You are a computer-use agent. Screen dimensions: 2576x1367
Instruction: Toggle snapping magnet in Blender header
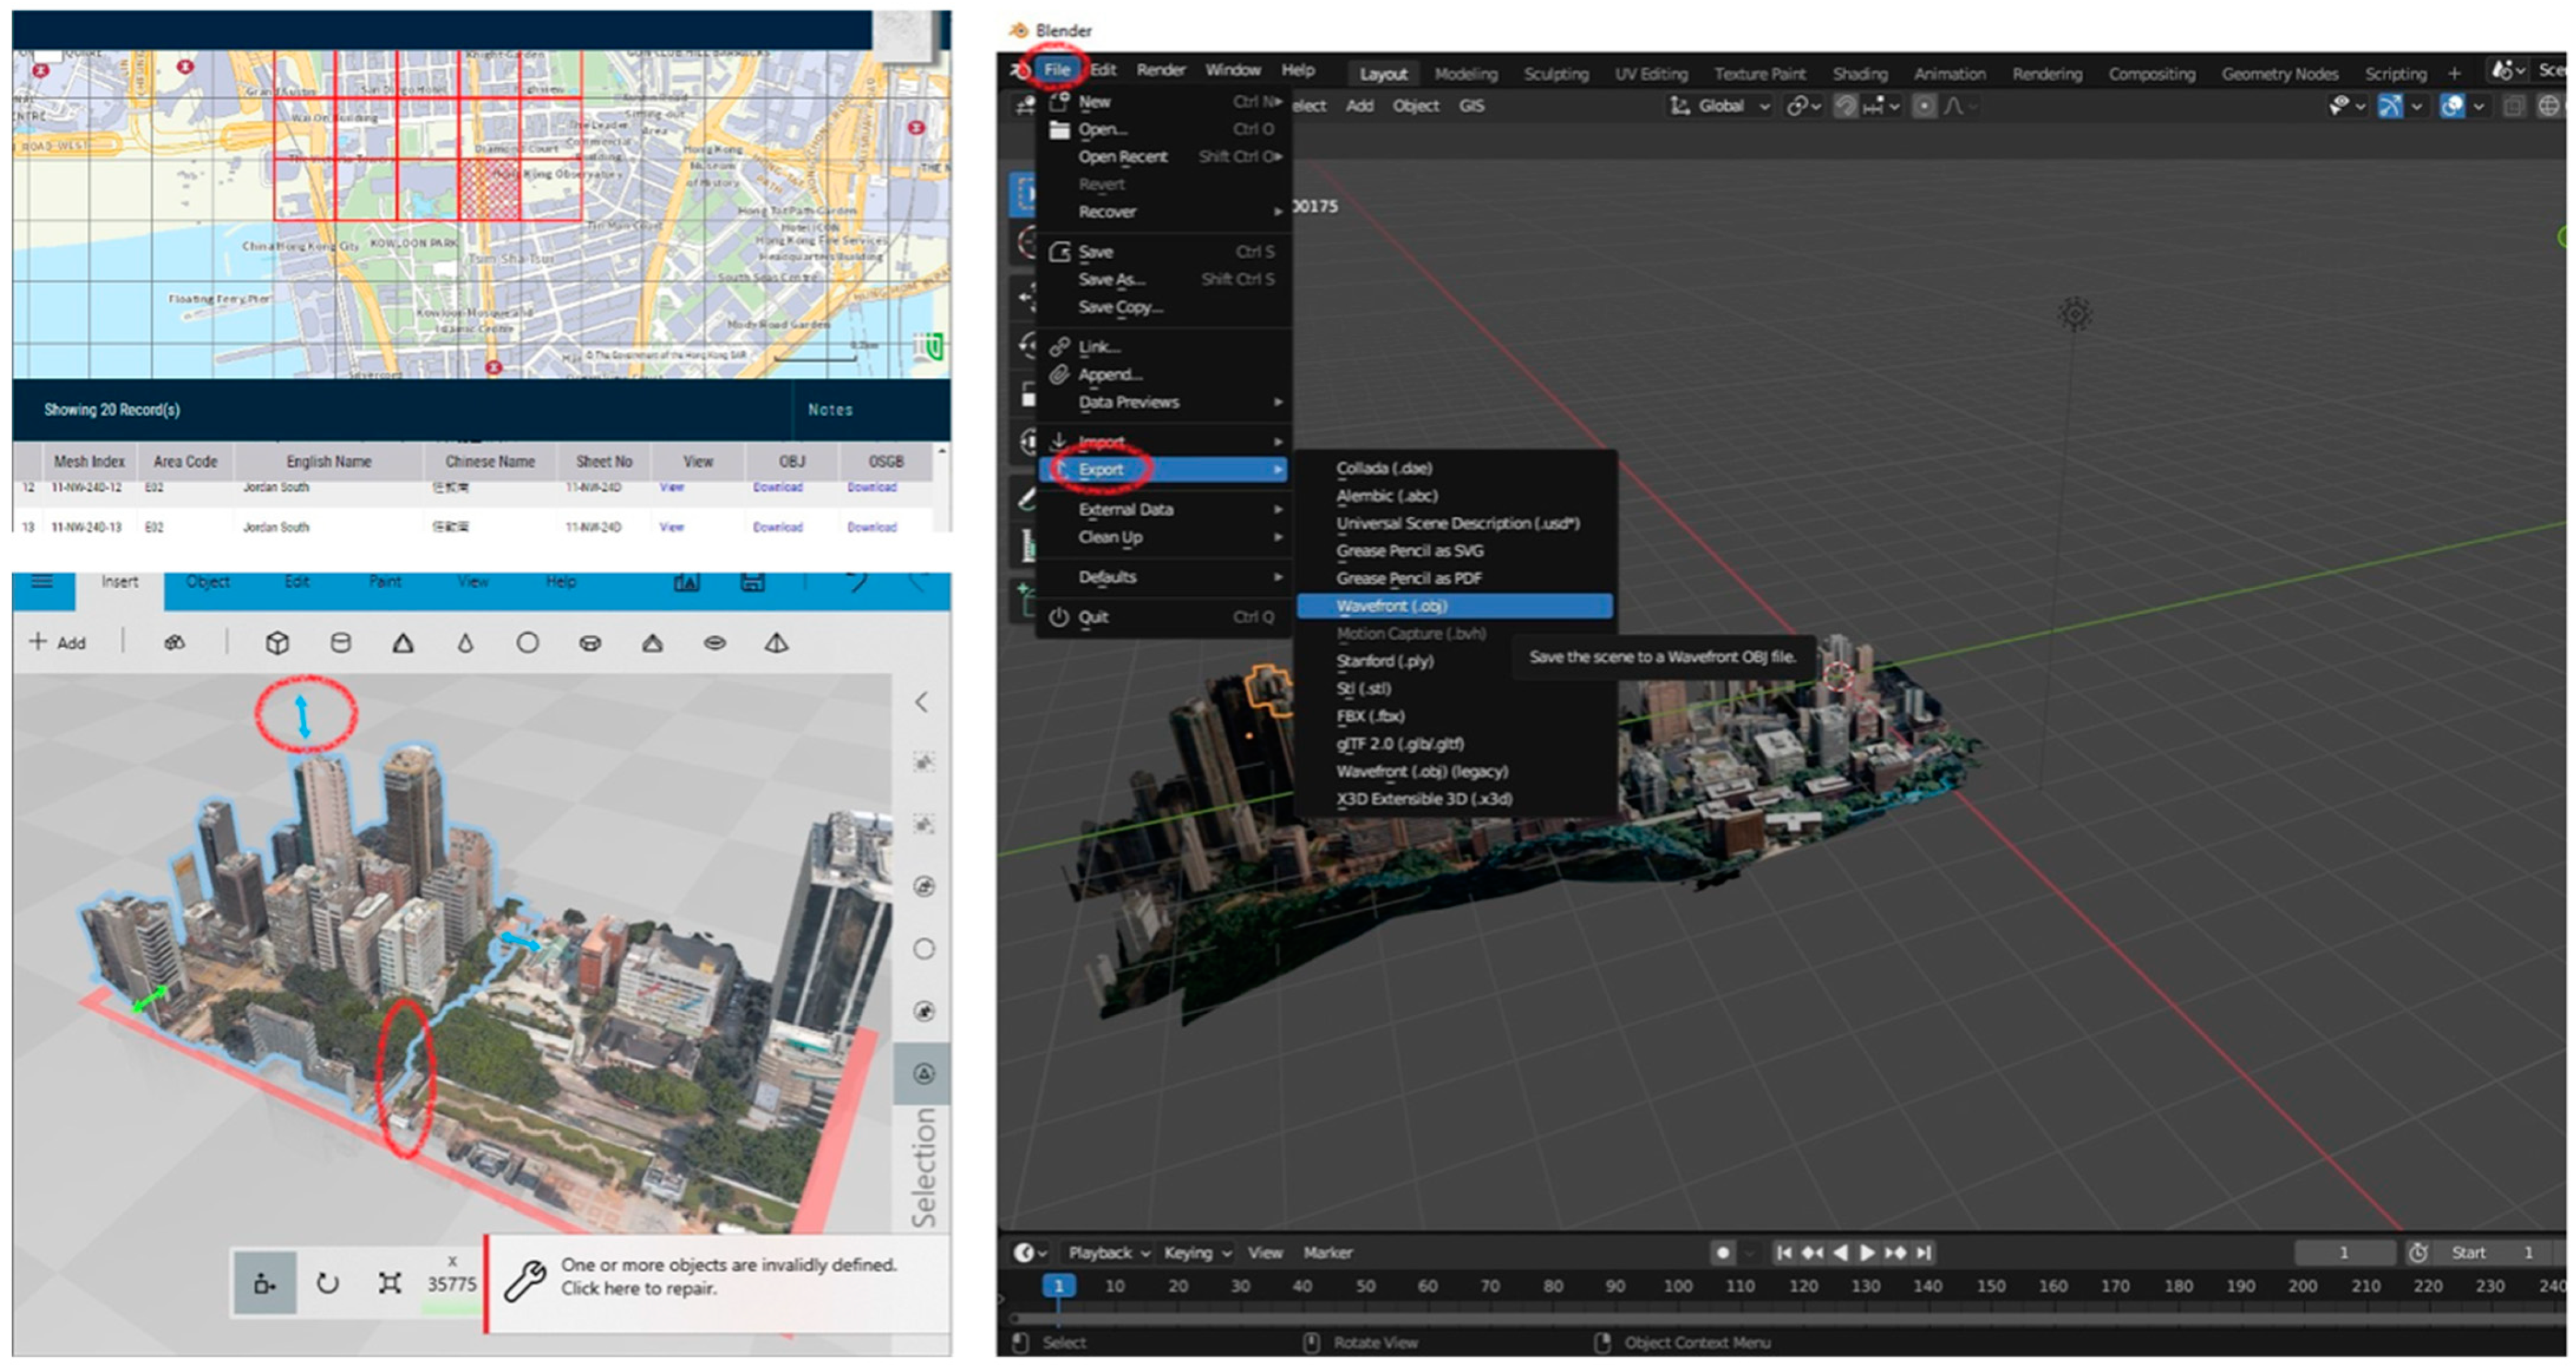click(x=1845, y=106)
